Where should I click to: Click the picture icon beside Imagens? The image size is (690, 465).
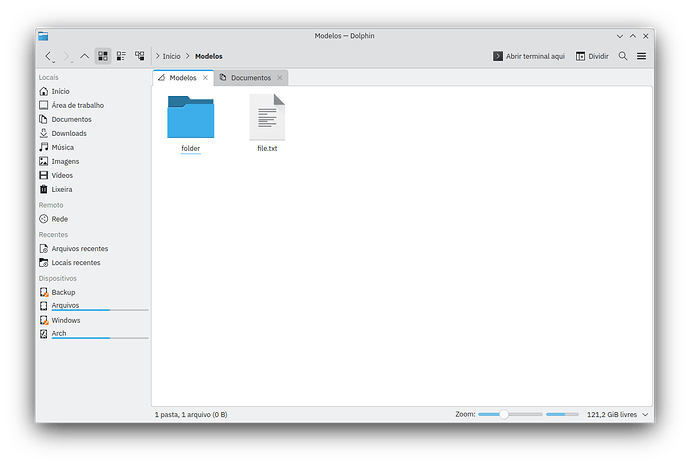[44, 161]
